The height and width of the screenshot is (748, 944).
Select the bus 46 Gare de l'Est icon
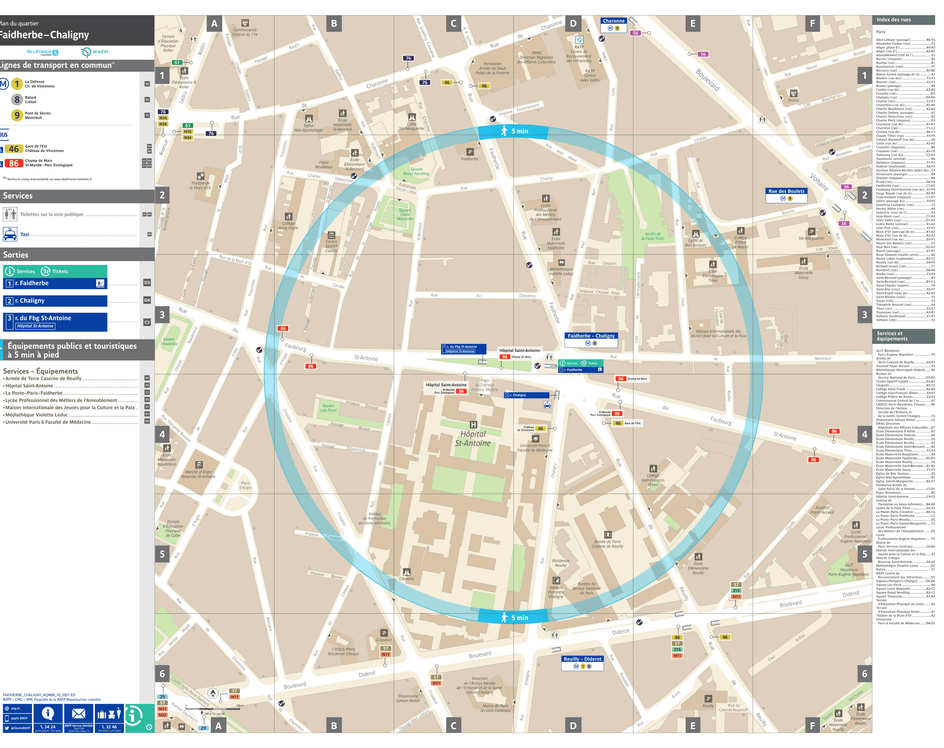[x=14, y=148]
